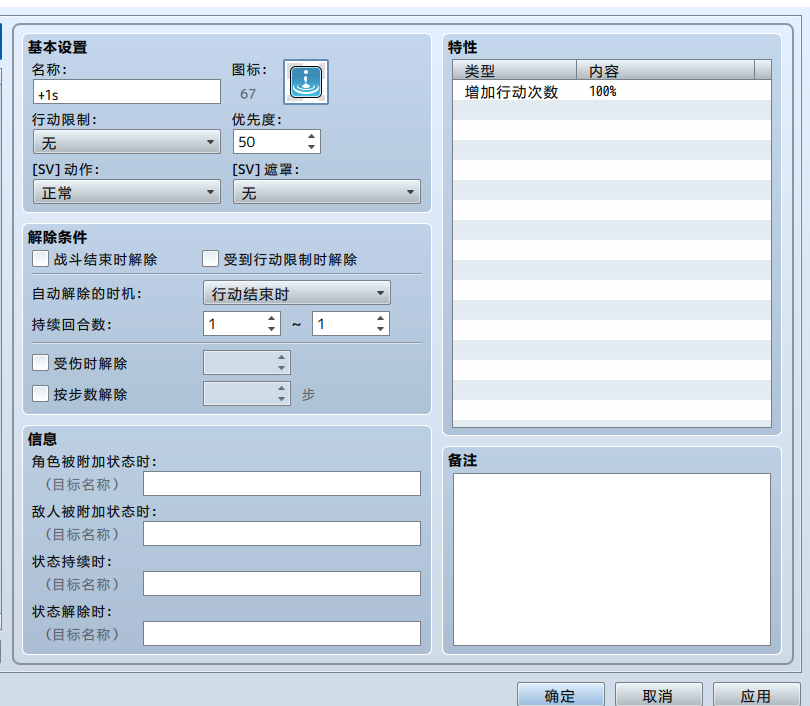Click the 备注 notes text area
Screen dimensions: 810x706
coord(612,559)
